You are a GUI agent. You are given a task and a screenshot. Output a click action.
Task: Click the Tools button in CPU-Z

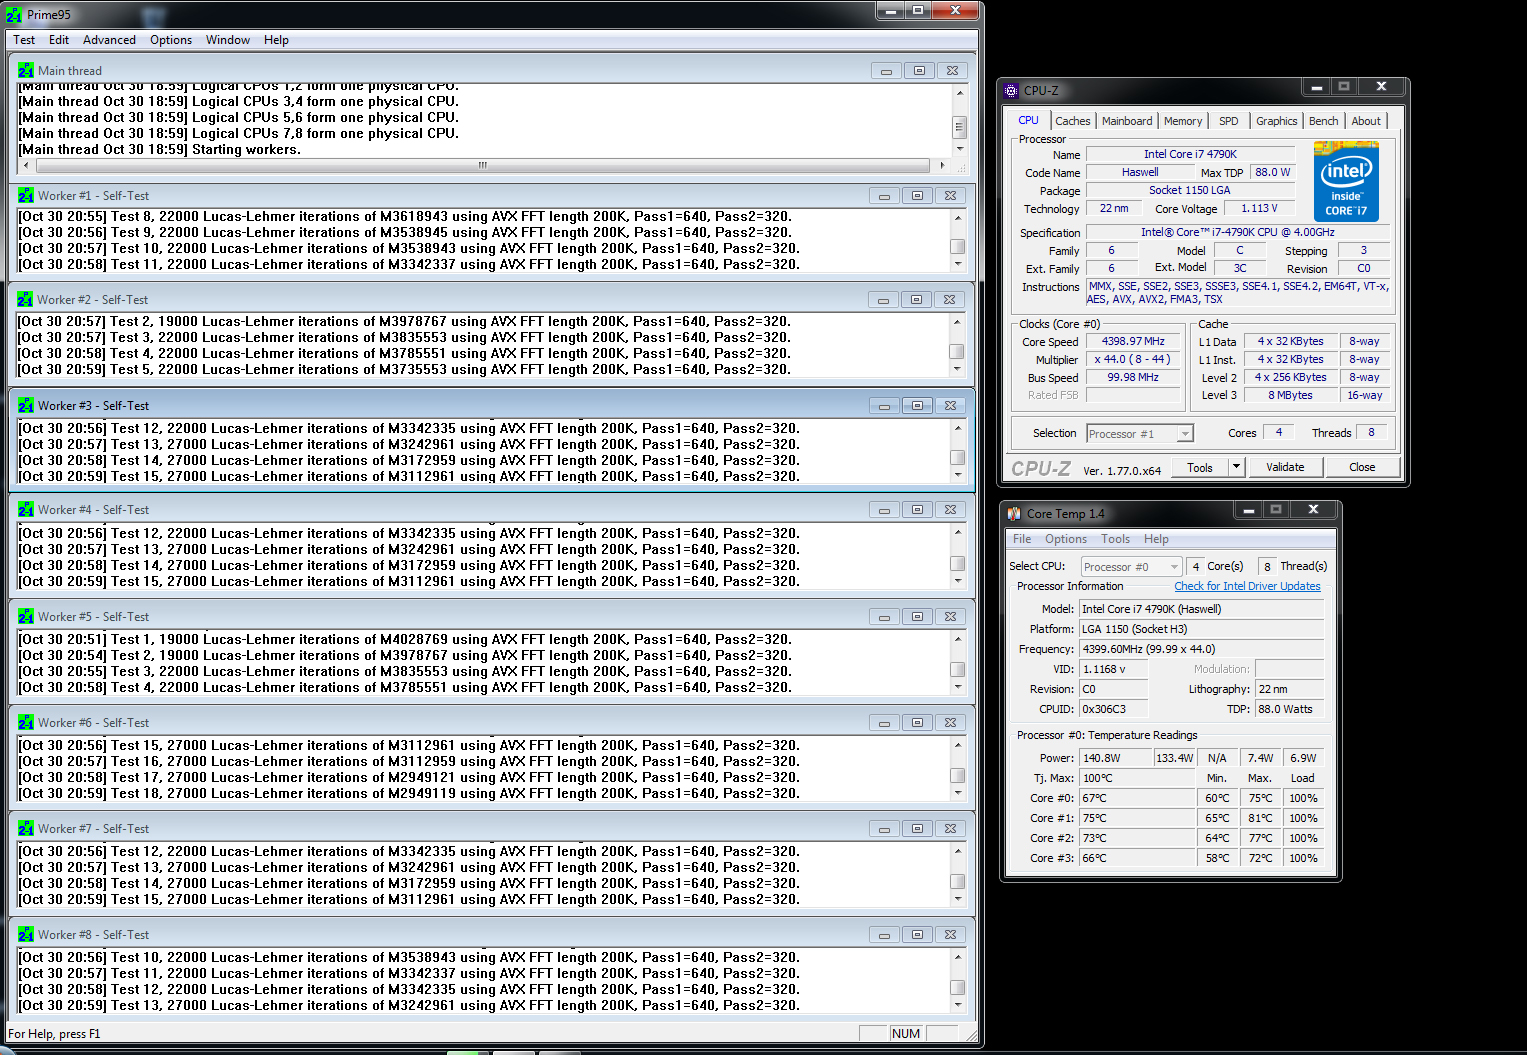click(1200, 467)
